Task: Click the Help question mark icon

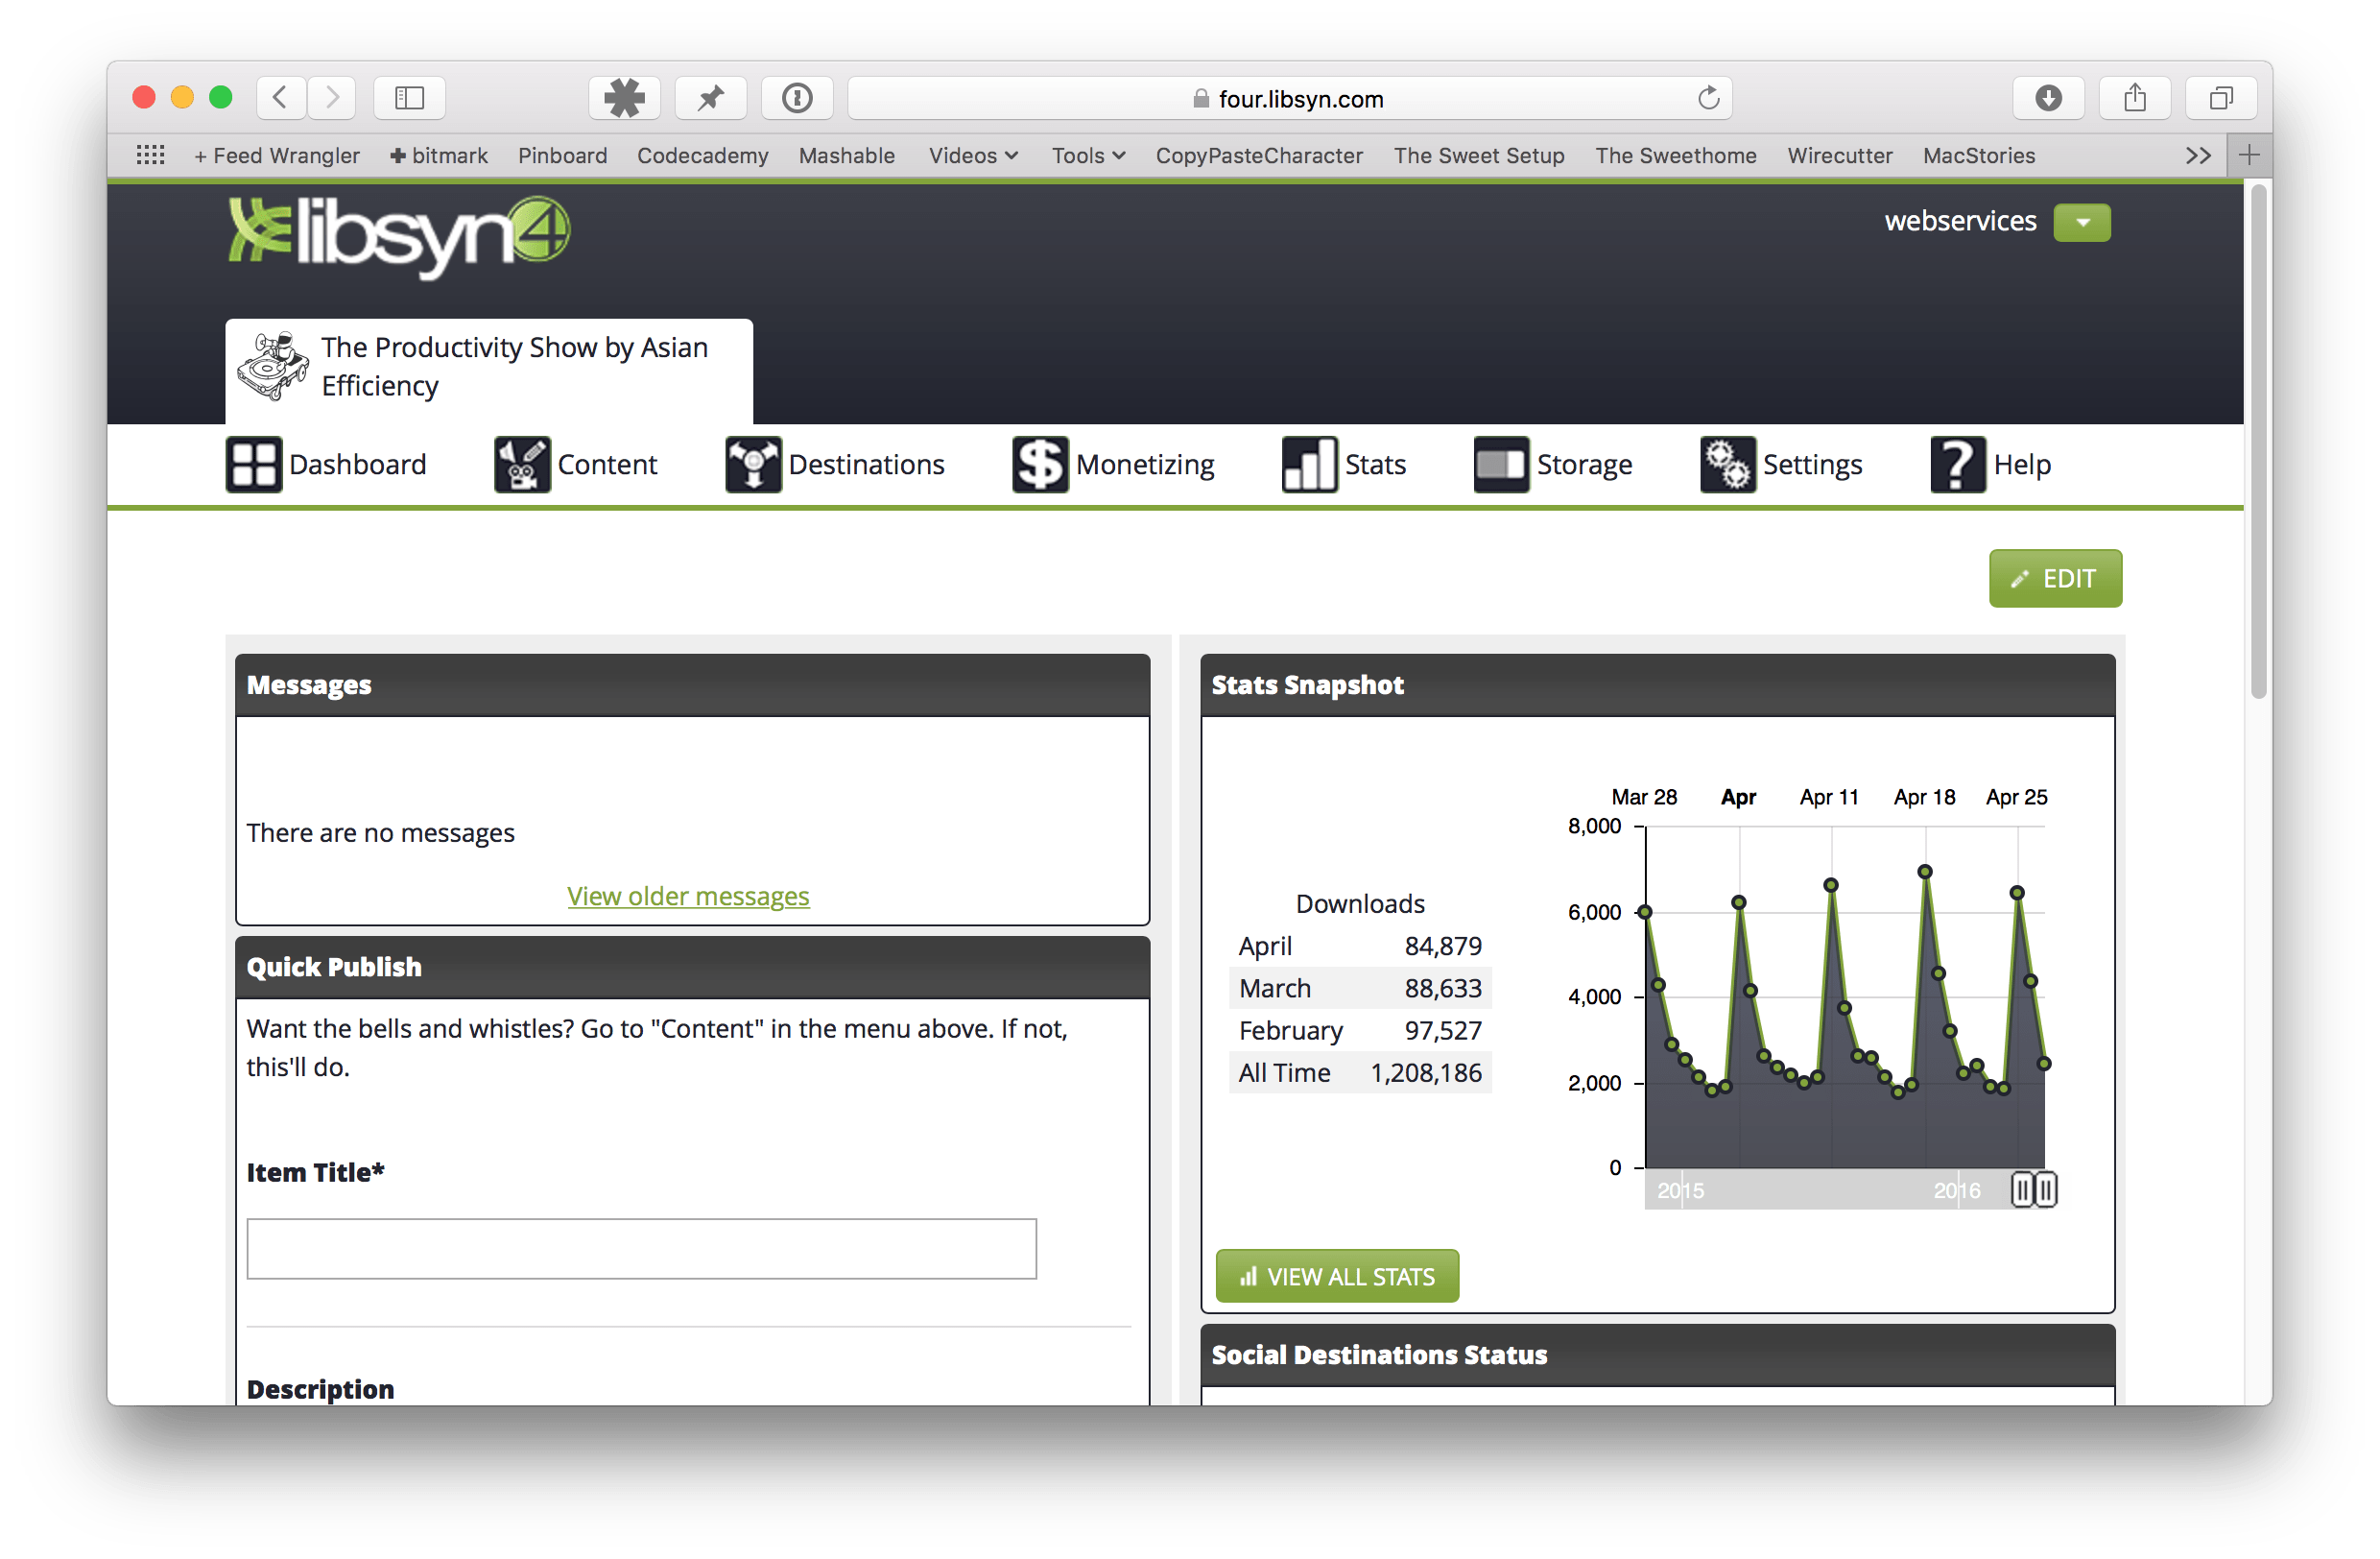Action: (x=1958, y=465)
